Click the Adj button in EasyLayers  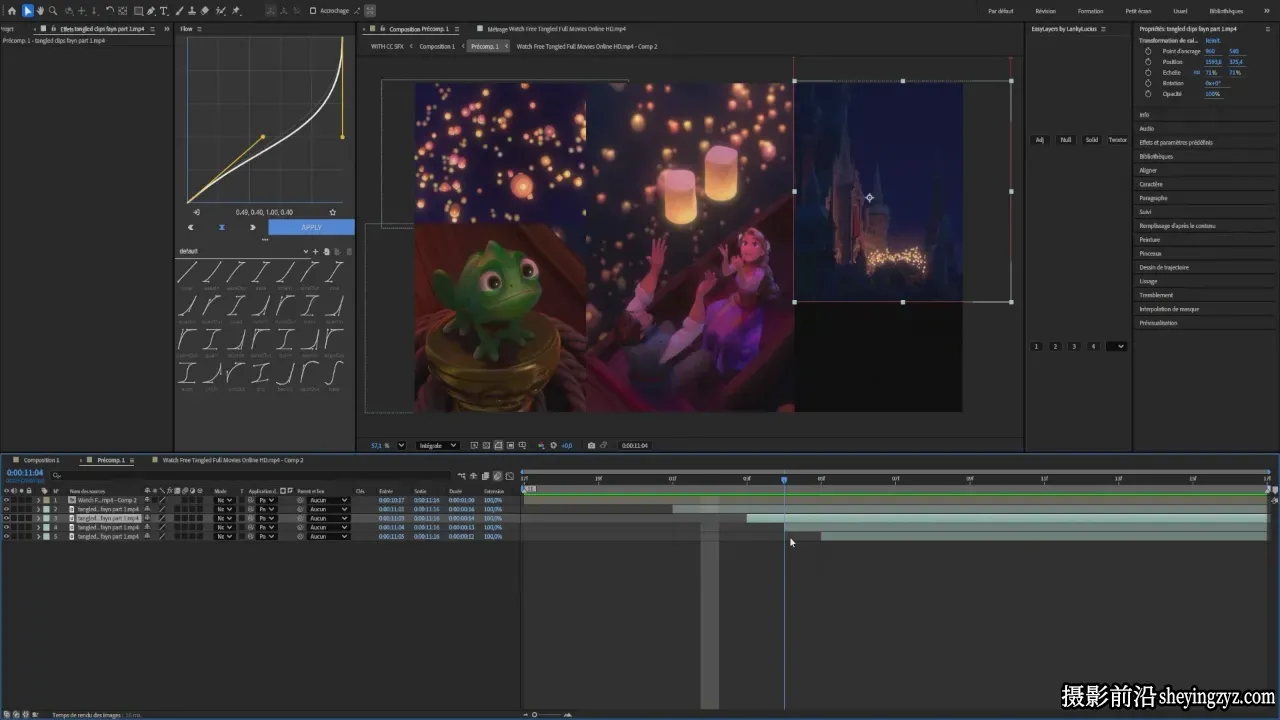click(1040, 140)
